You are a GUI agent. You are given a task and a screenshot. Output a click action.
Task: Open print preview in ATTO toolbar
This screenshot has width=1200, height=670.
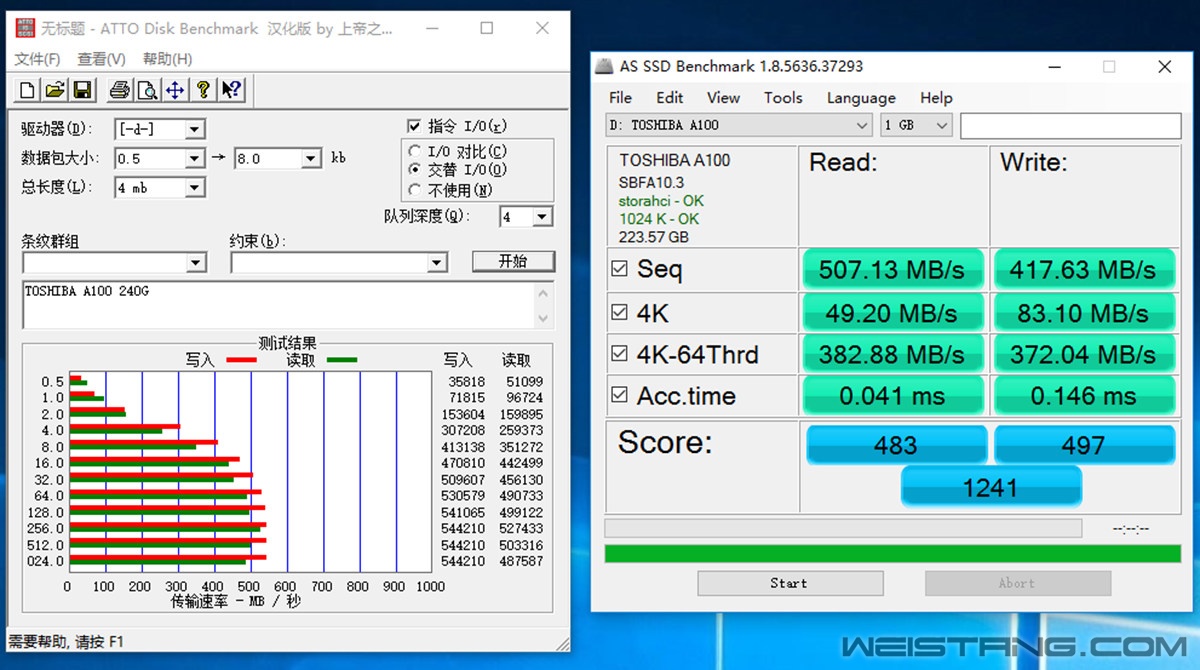(147, 90)
